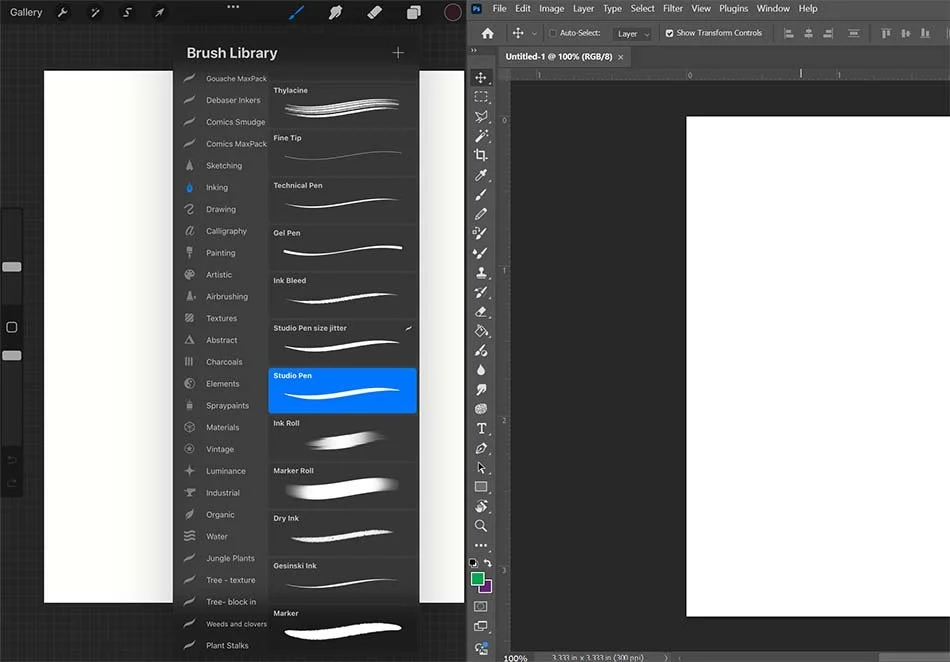
Task: Open the Layer menu
Action: (x=583, y=8)
